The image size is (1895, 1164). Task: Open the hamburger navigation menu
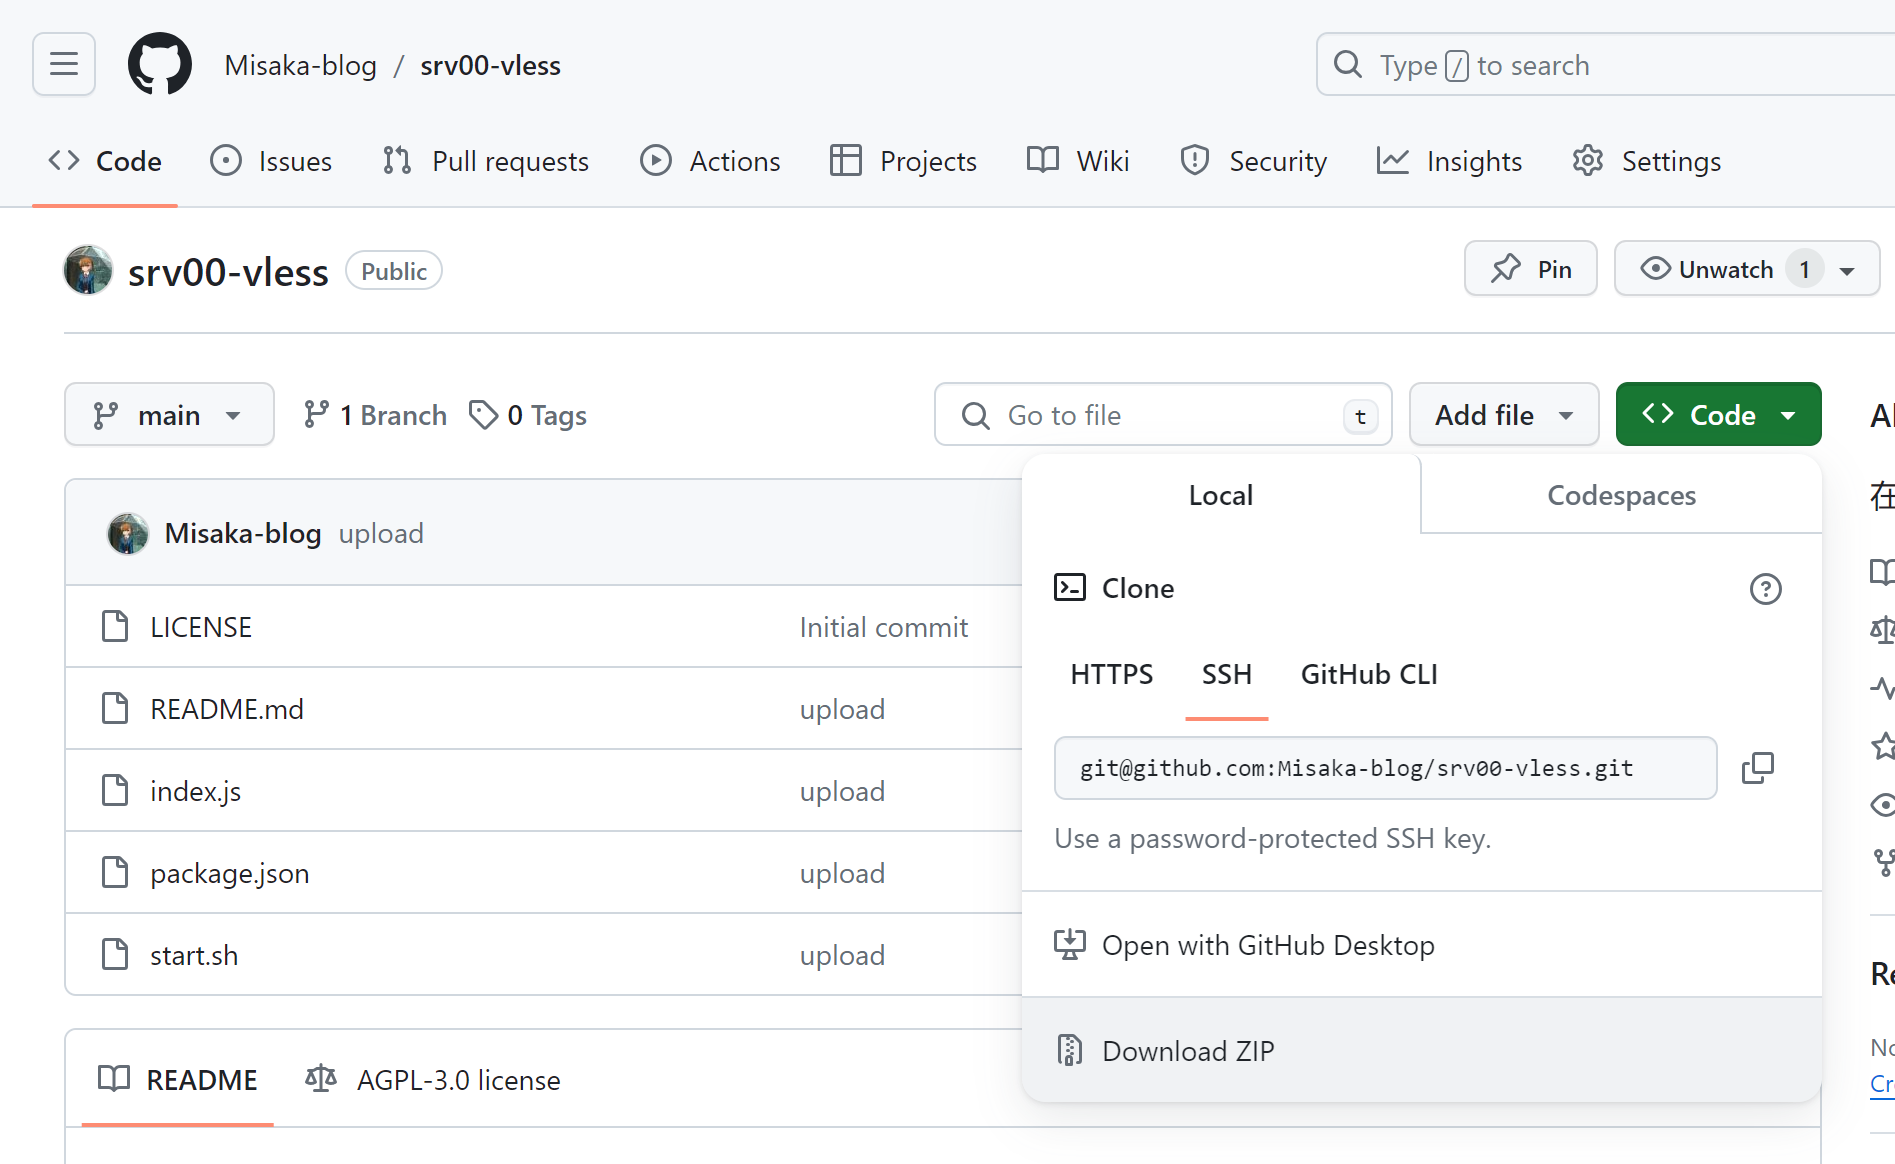64,64
